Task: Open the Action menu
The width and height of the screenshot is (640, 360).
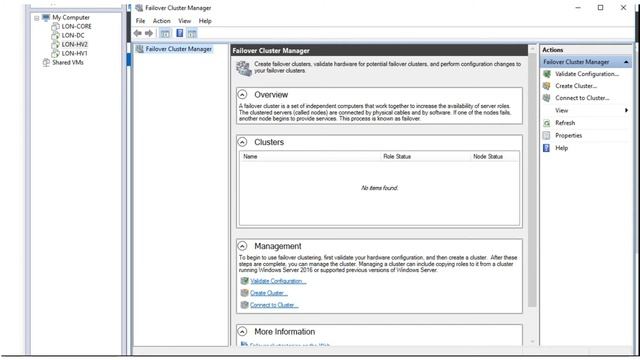Action: point(162,21)
